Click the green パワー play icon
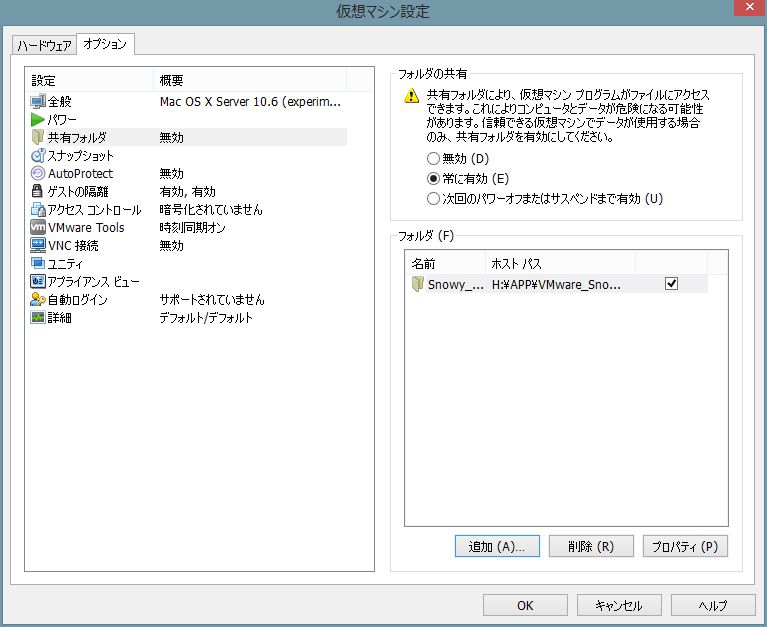The width and height of the screenshot is (767, 627). (x=38, y=119)
